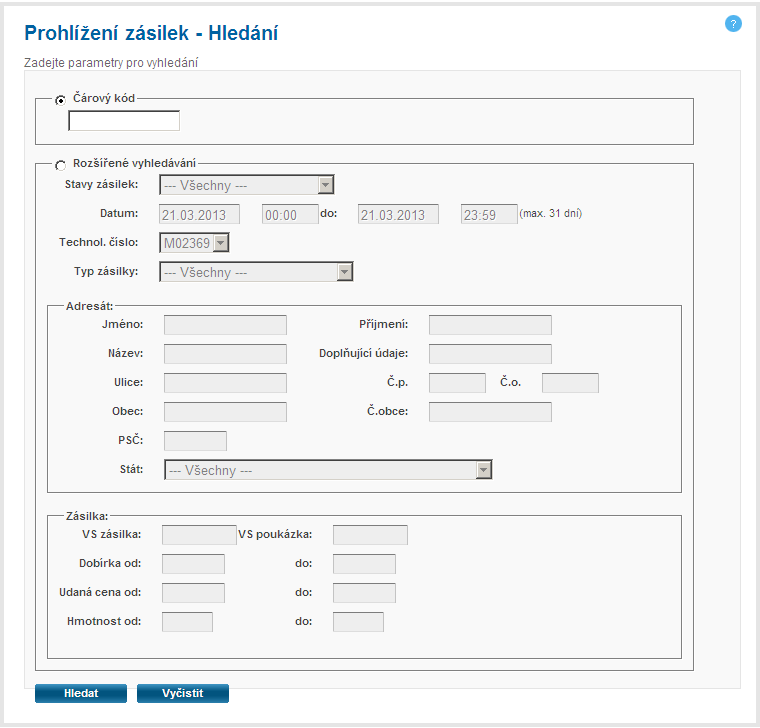The height and width of the screenshot is (728, 760).
Task: Open the Stavy zásilek dropdown
Action: (246, 185)
